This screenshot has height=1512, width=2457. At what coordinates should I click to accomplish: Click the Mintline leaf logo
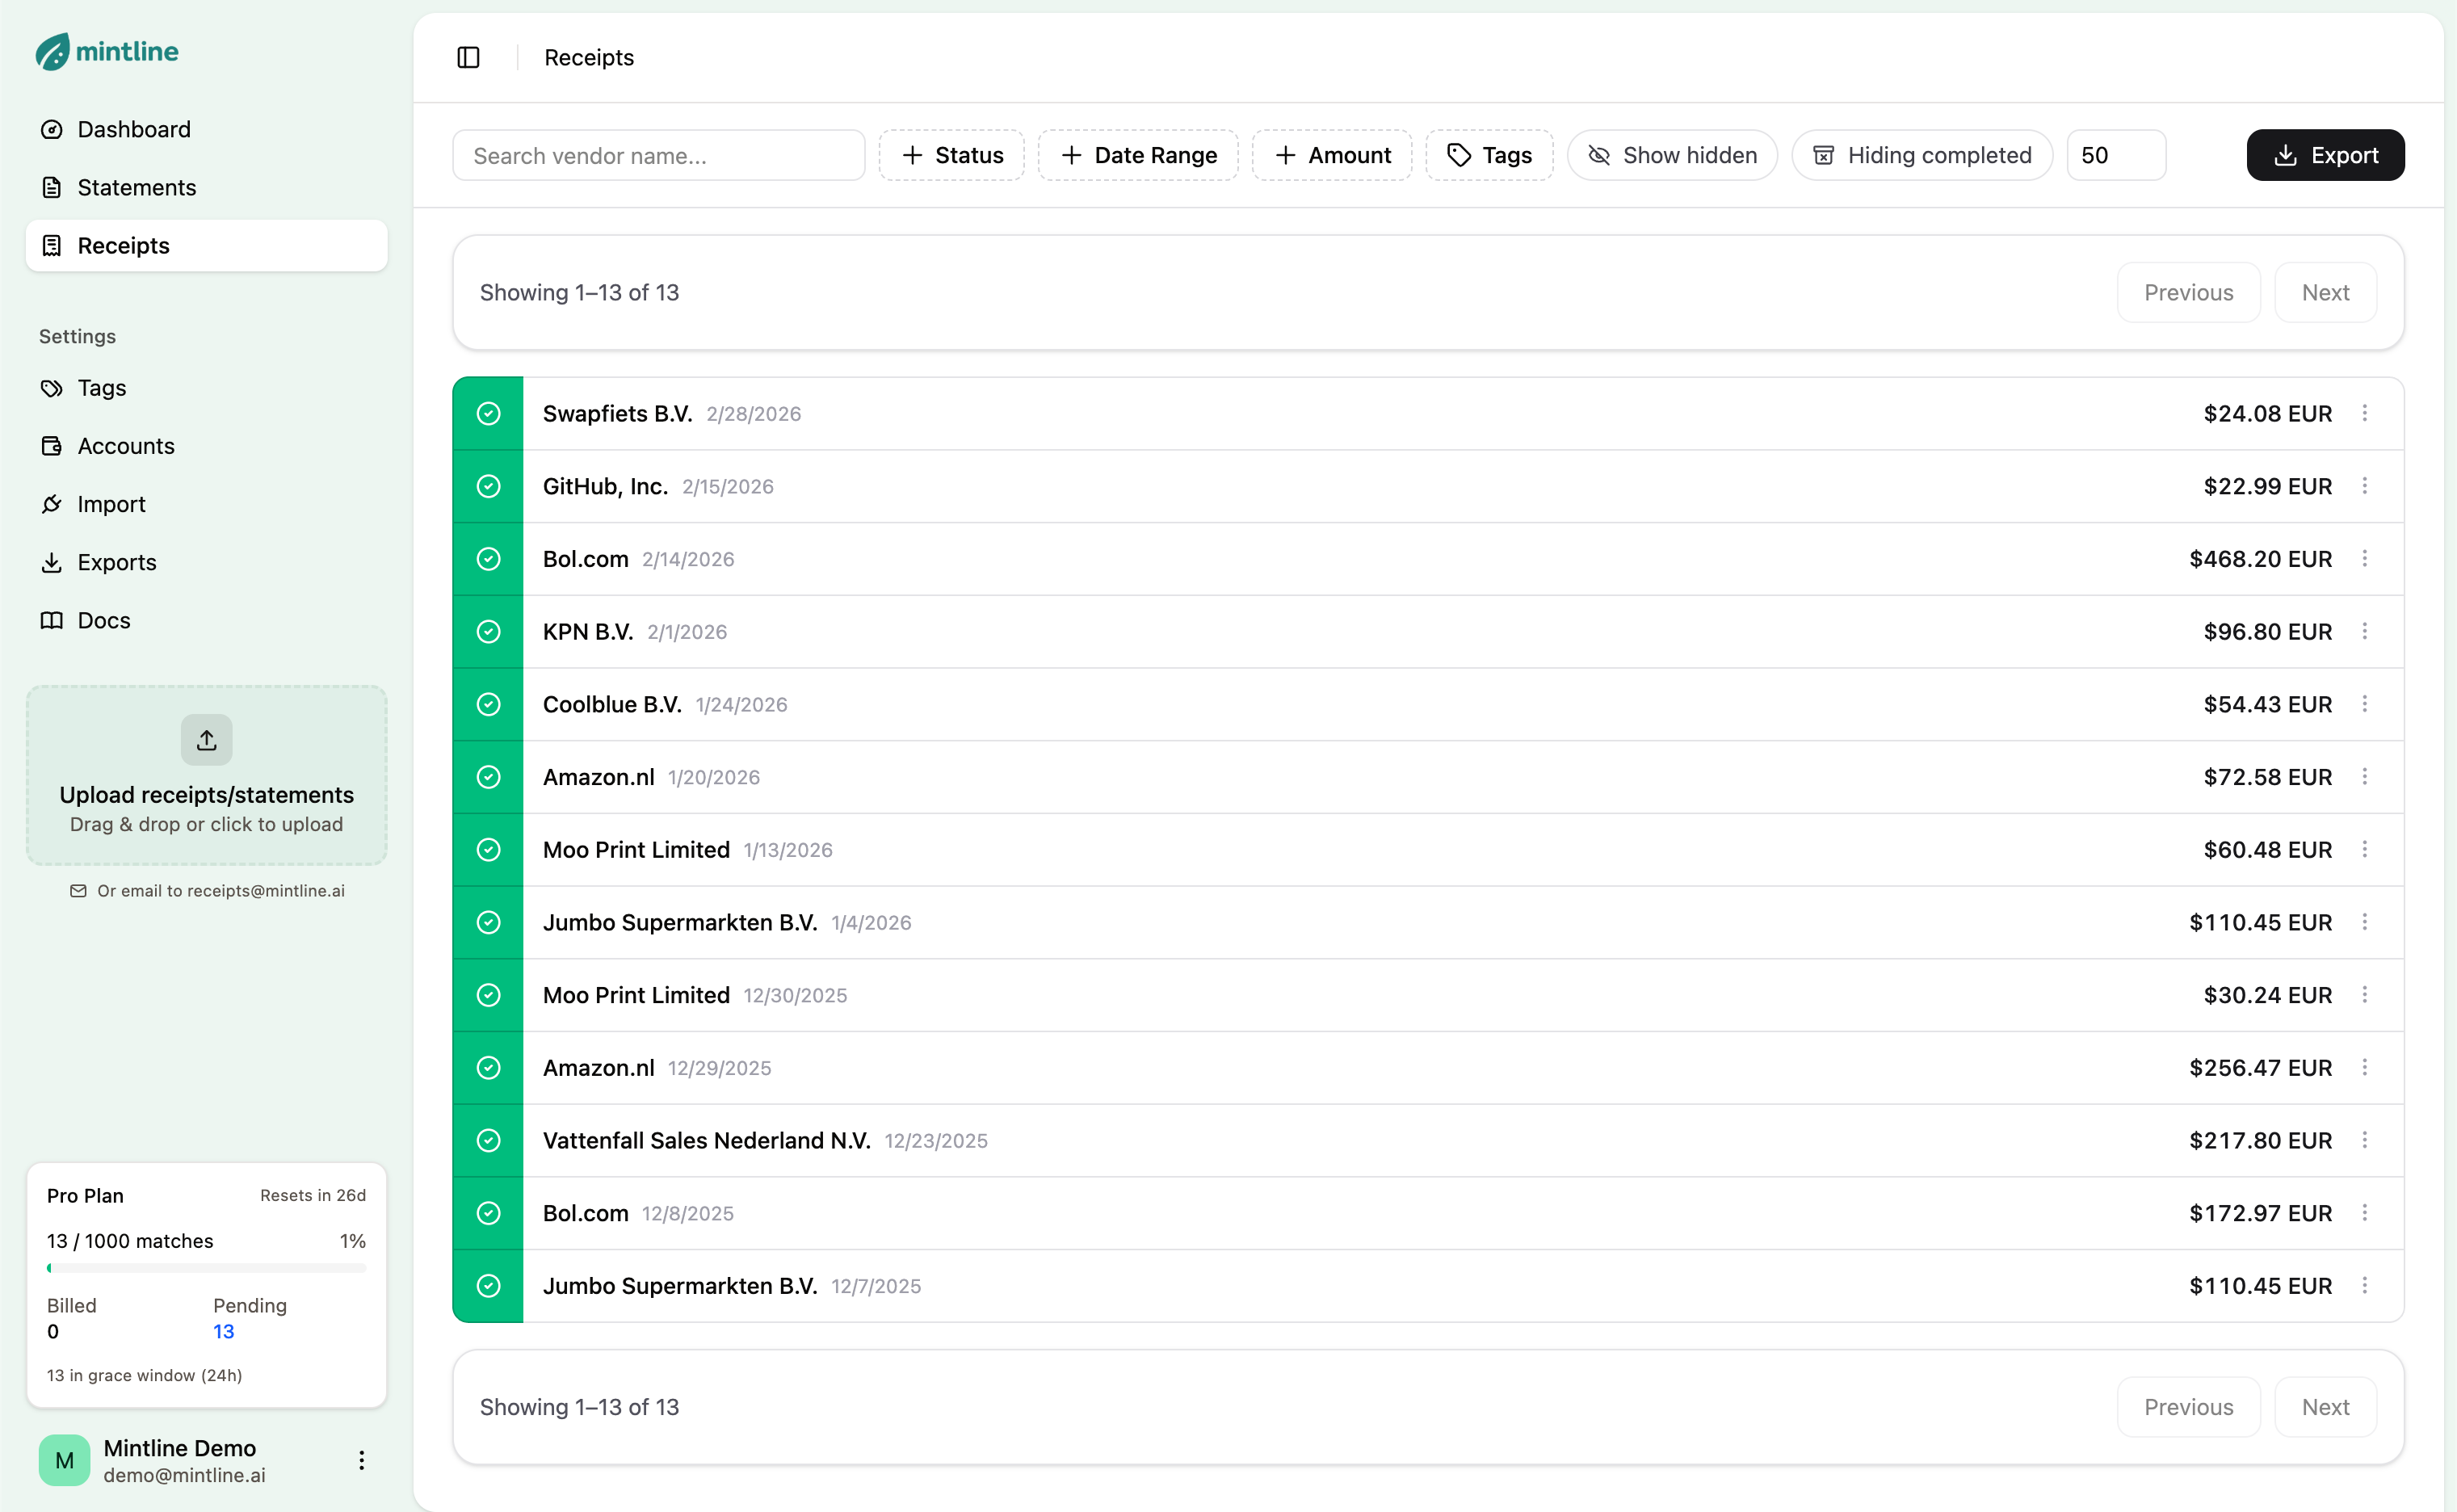[53, 51]
